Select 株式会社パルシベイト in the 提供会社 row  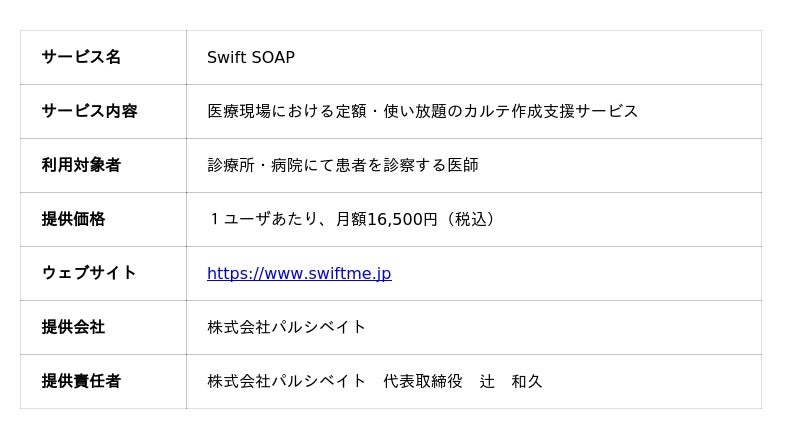point(287,327)
